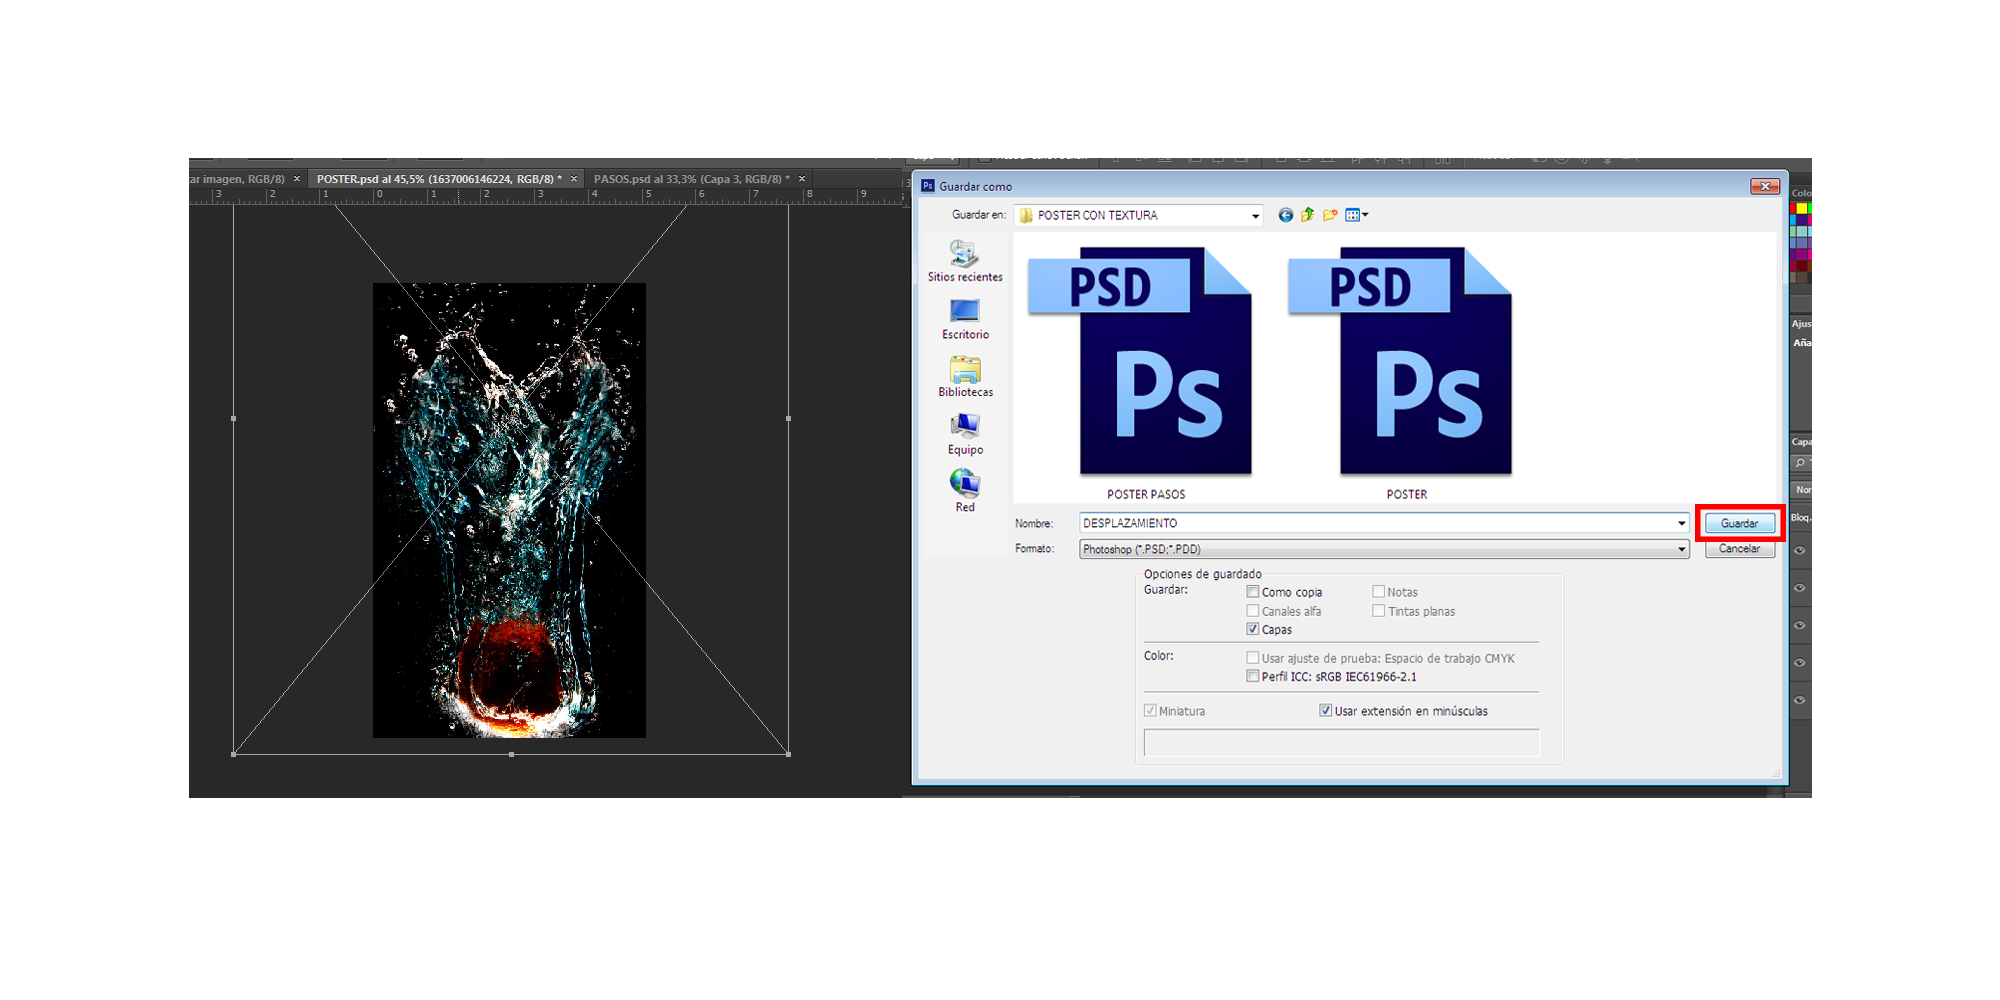Click the yellow swatch in Swatches panel
This screenshot has height=1000, width=2000.
(x=1802, y=209)
